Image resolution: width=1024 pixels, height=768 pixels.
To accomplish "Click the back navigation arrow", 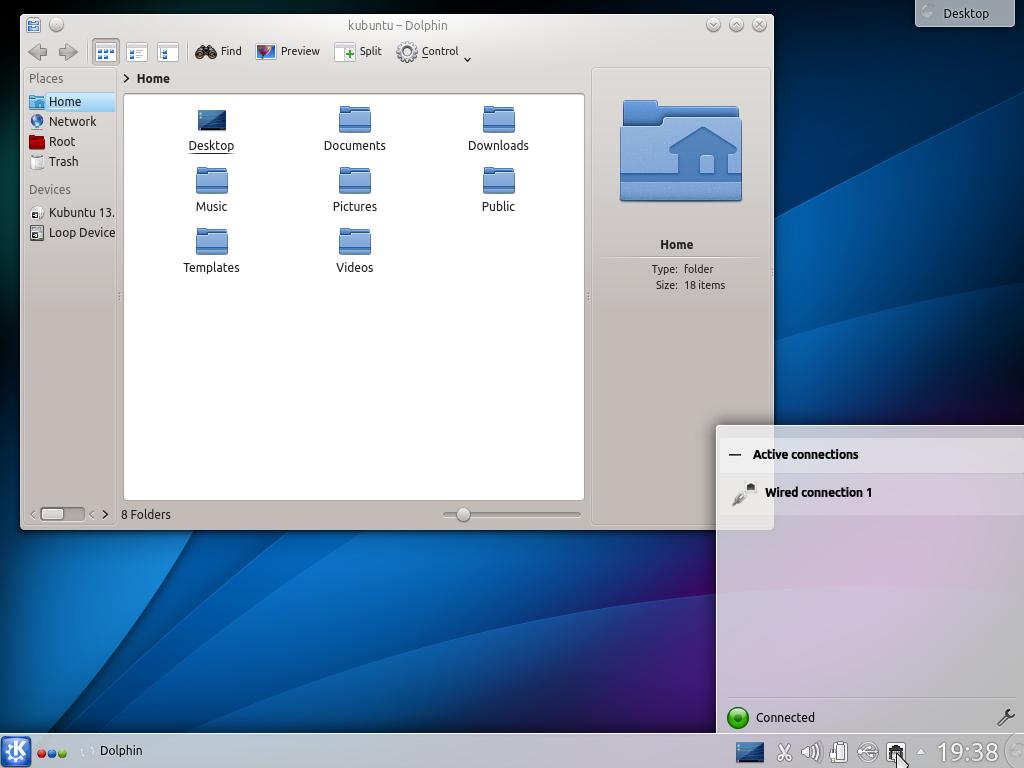I will point(38,52).
